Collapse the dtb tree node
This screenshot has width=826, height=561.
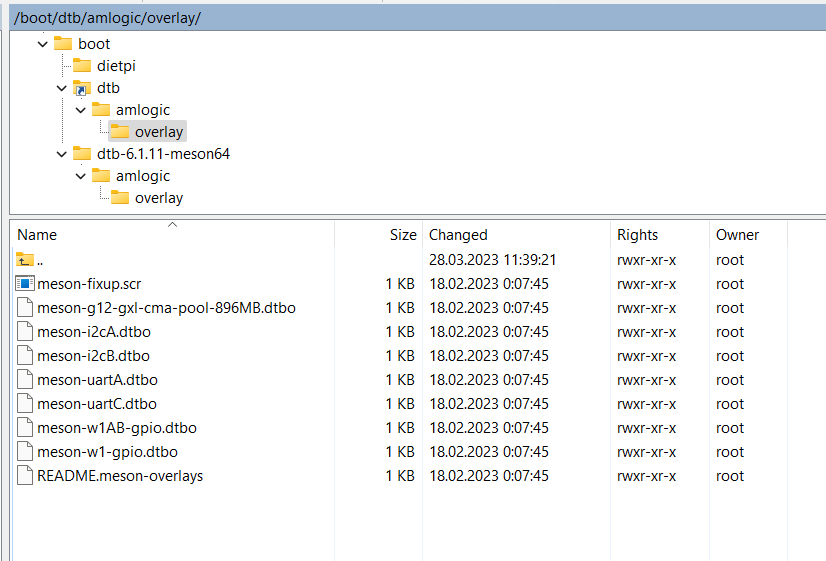click(x=62, y=88)
